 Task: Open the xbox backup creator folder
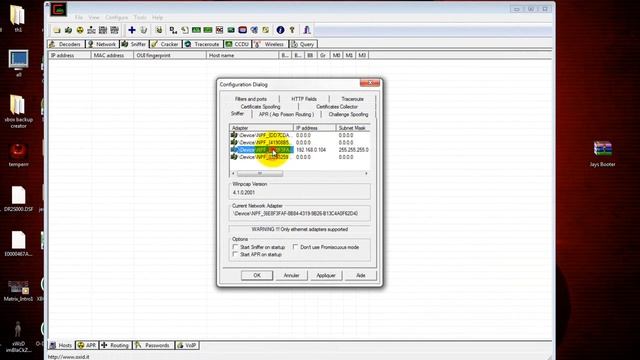coord(18,111)
